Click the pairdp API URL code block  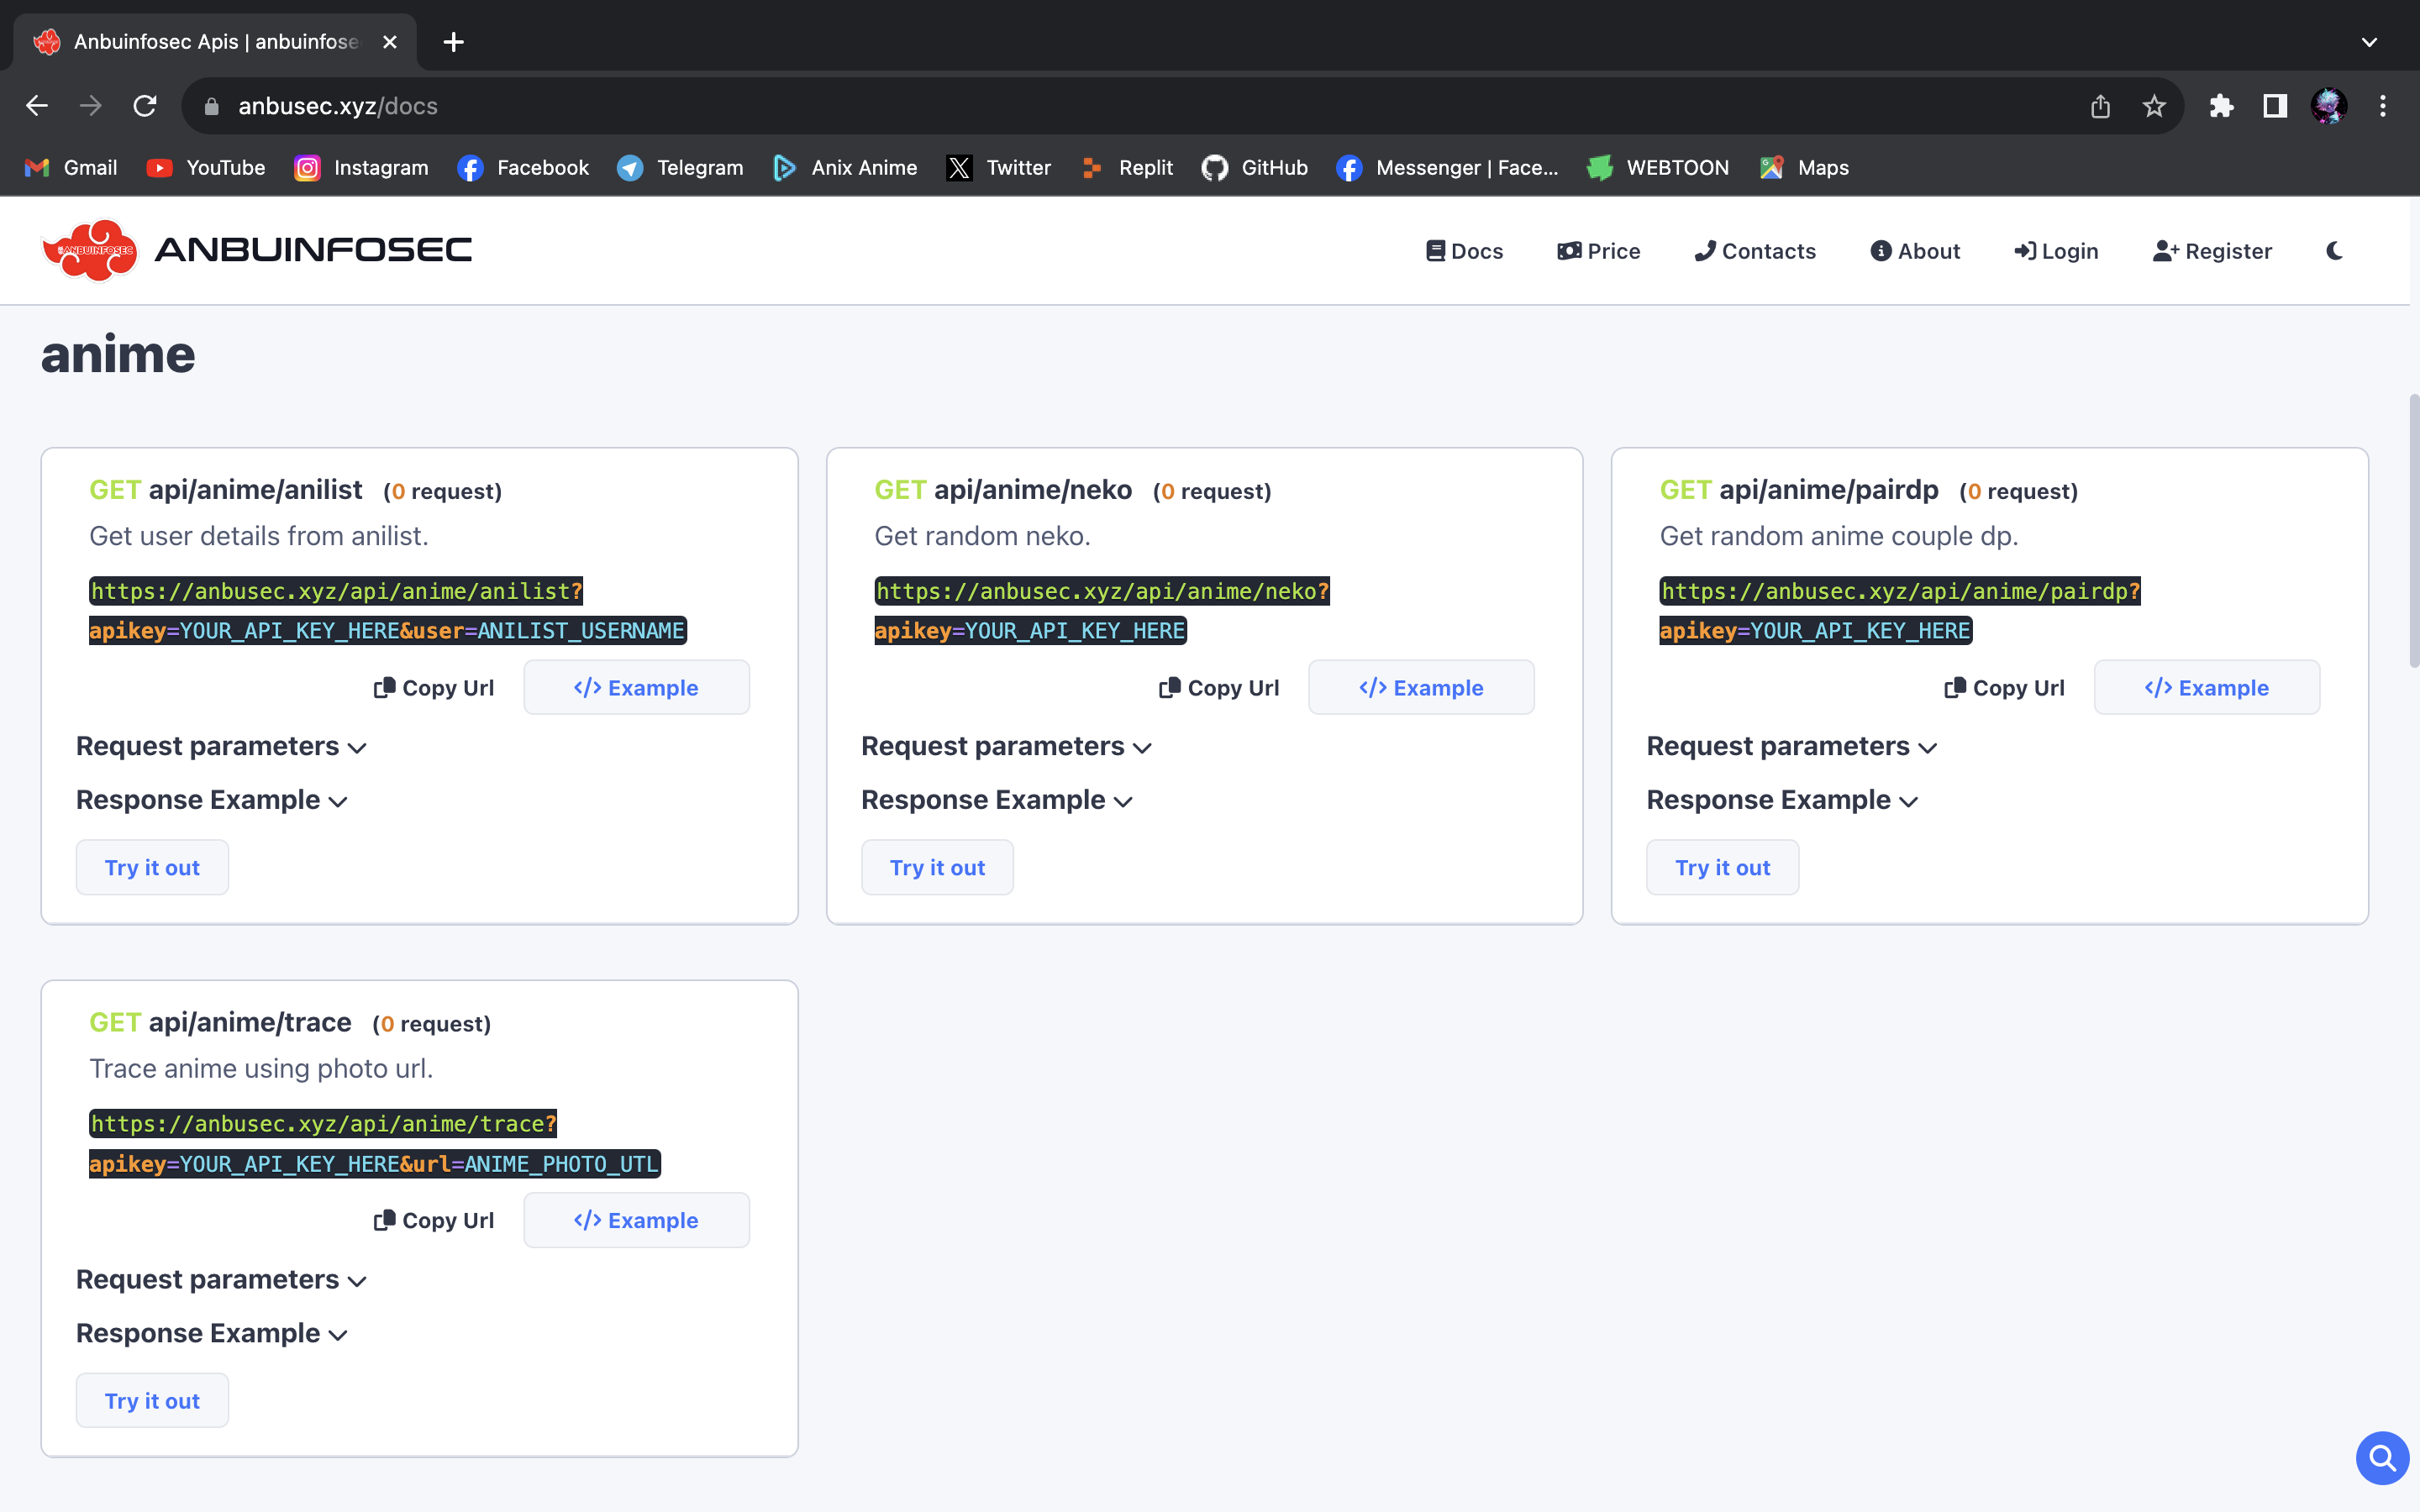point(1900,611)
